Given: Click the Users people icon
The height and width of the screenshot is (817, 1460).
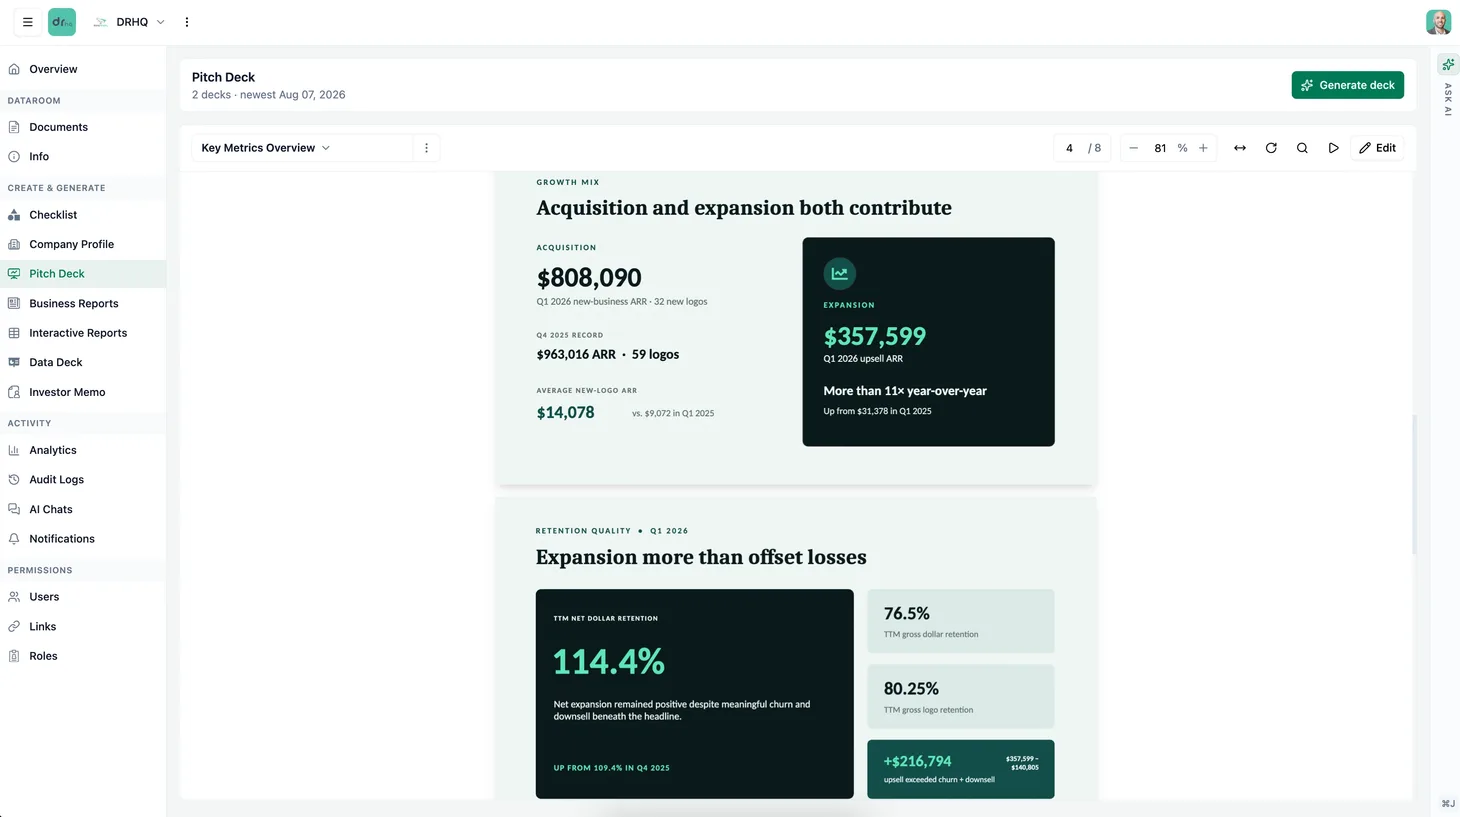Looking at the screenshot, I should (x=14, y=597).
